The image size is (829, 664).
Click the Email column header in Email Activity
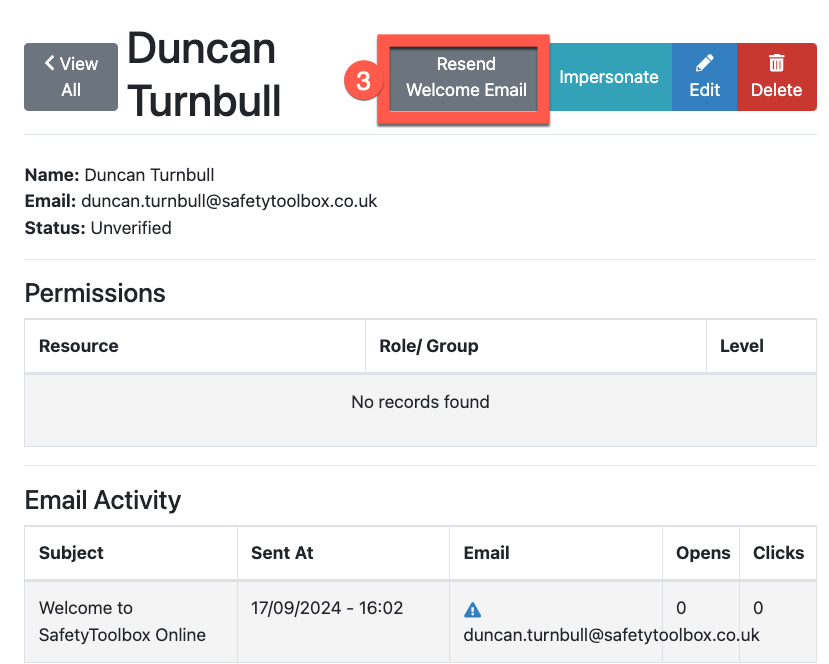click(486, 553)
